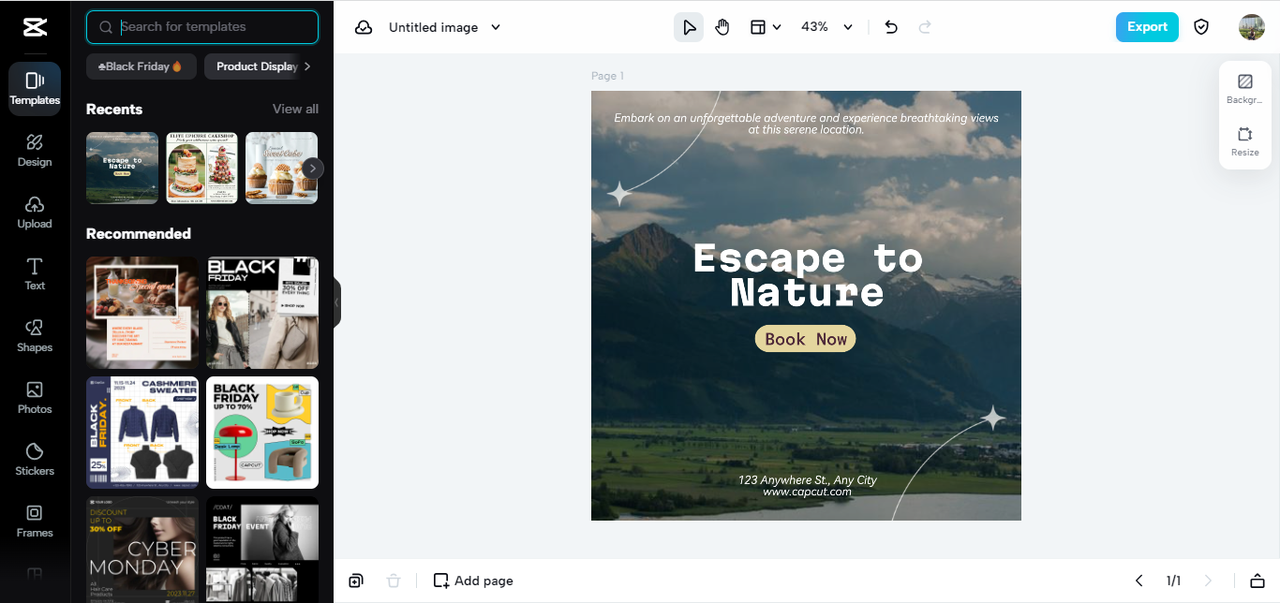Redo the last action
The height and width of the screenshot is (603, 1280).
click(x=925, y=27)
